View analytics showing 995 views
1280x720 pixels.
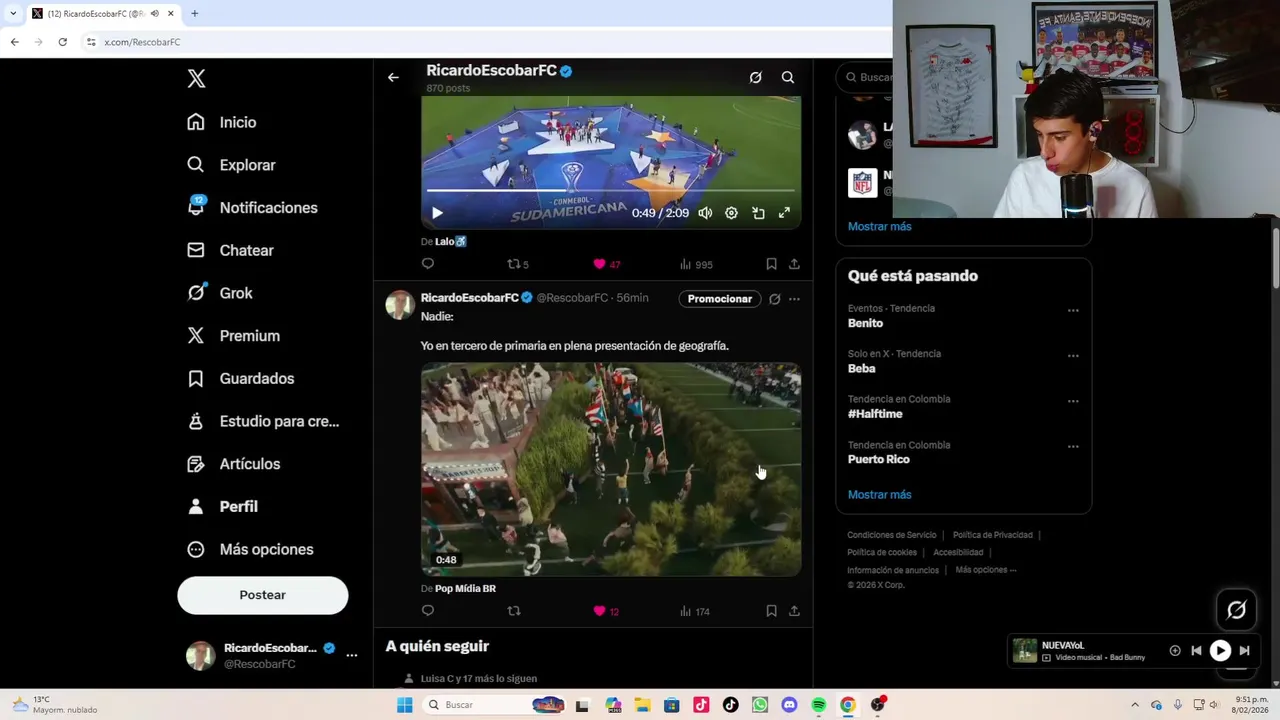point(696,264)
